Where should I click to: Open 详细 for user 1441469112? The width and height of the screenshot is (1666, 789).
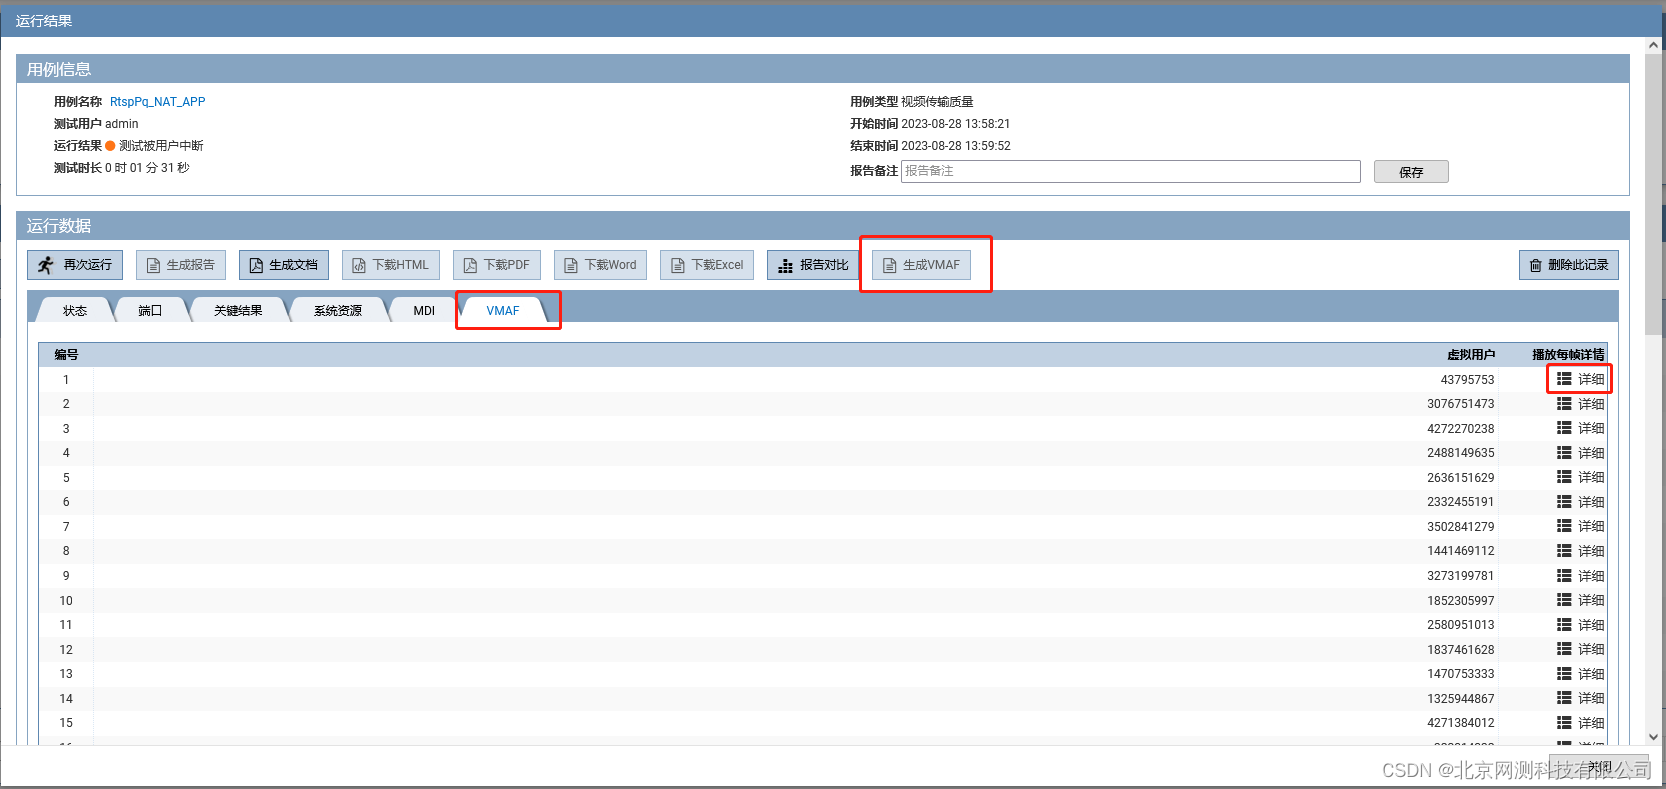click(1580, 551)
